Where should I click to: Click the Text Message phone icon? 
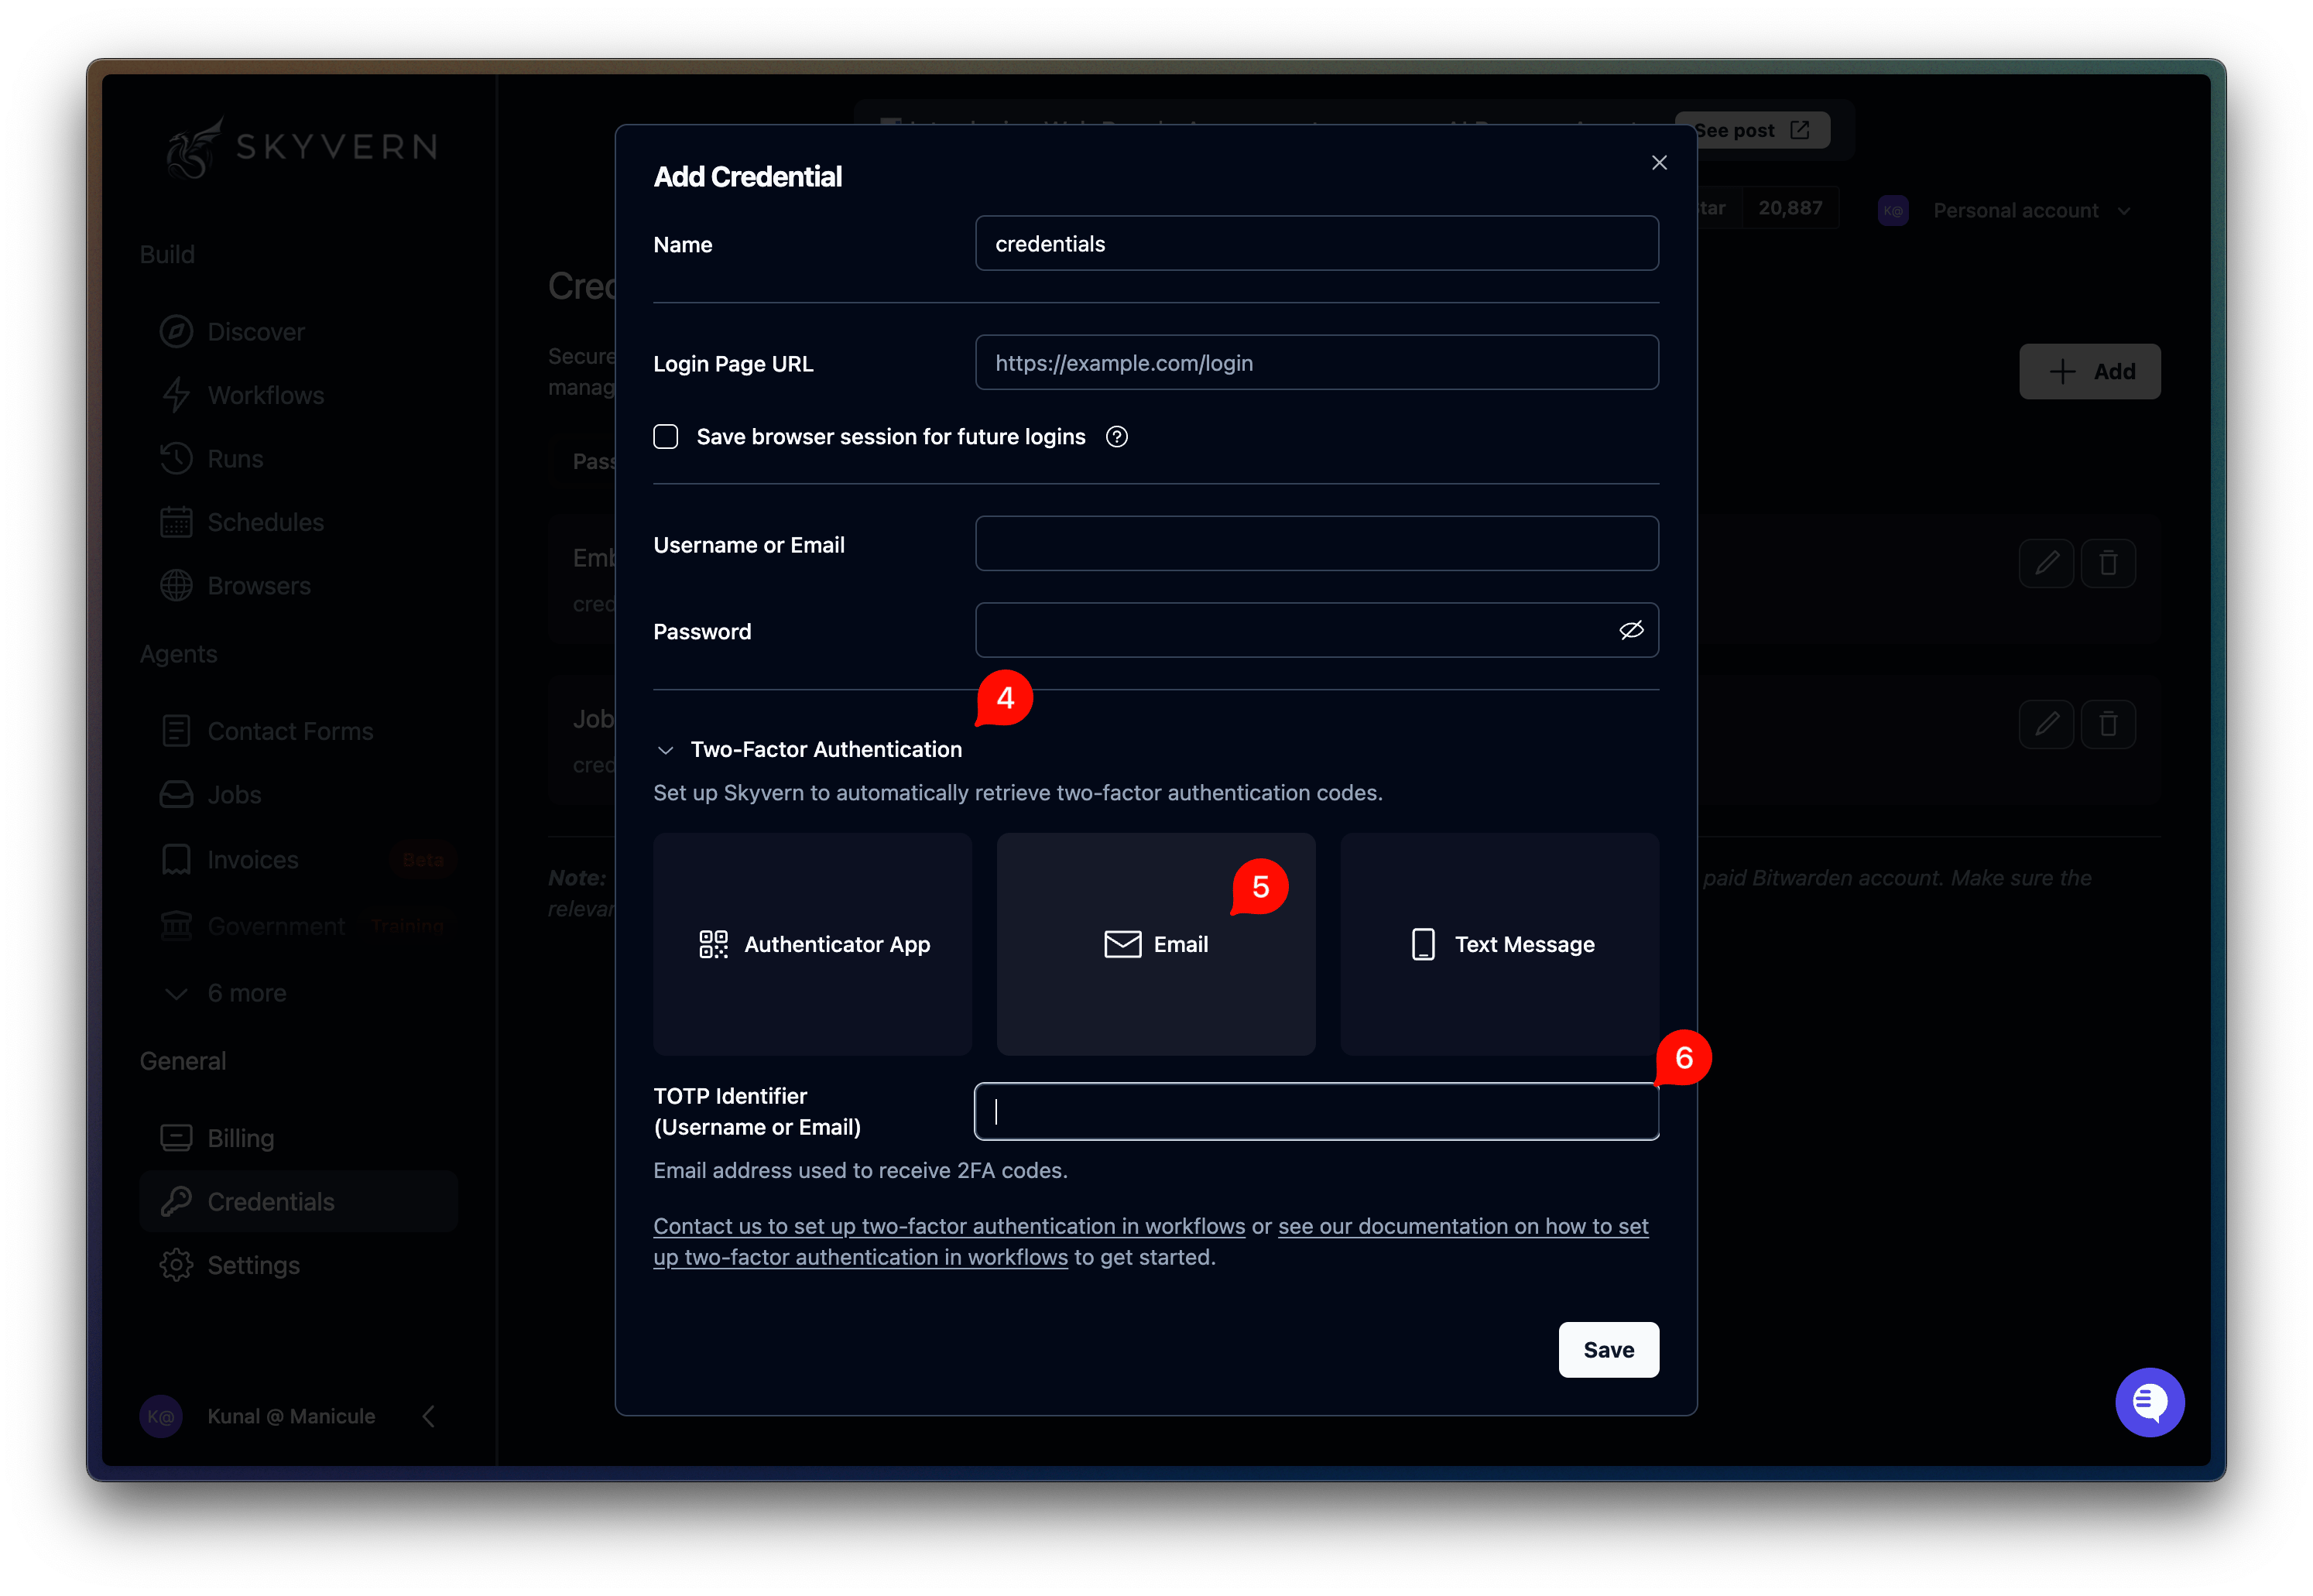(1422, 944)
